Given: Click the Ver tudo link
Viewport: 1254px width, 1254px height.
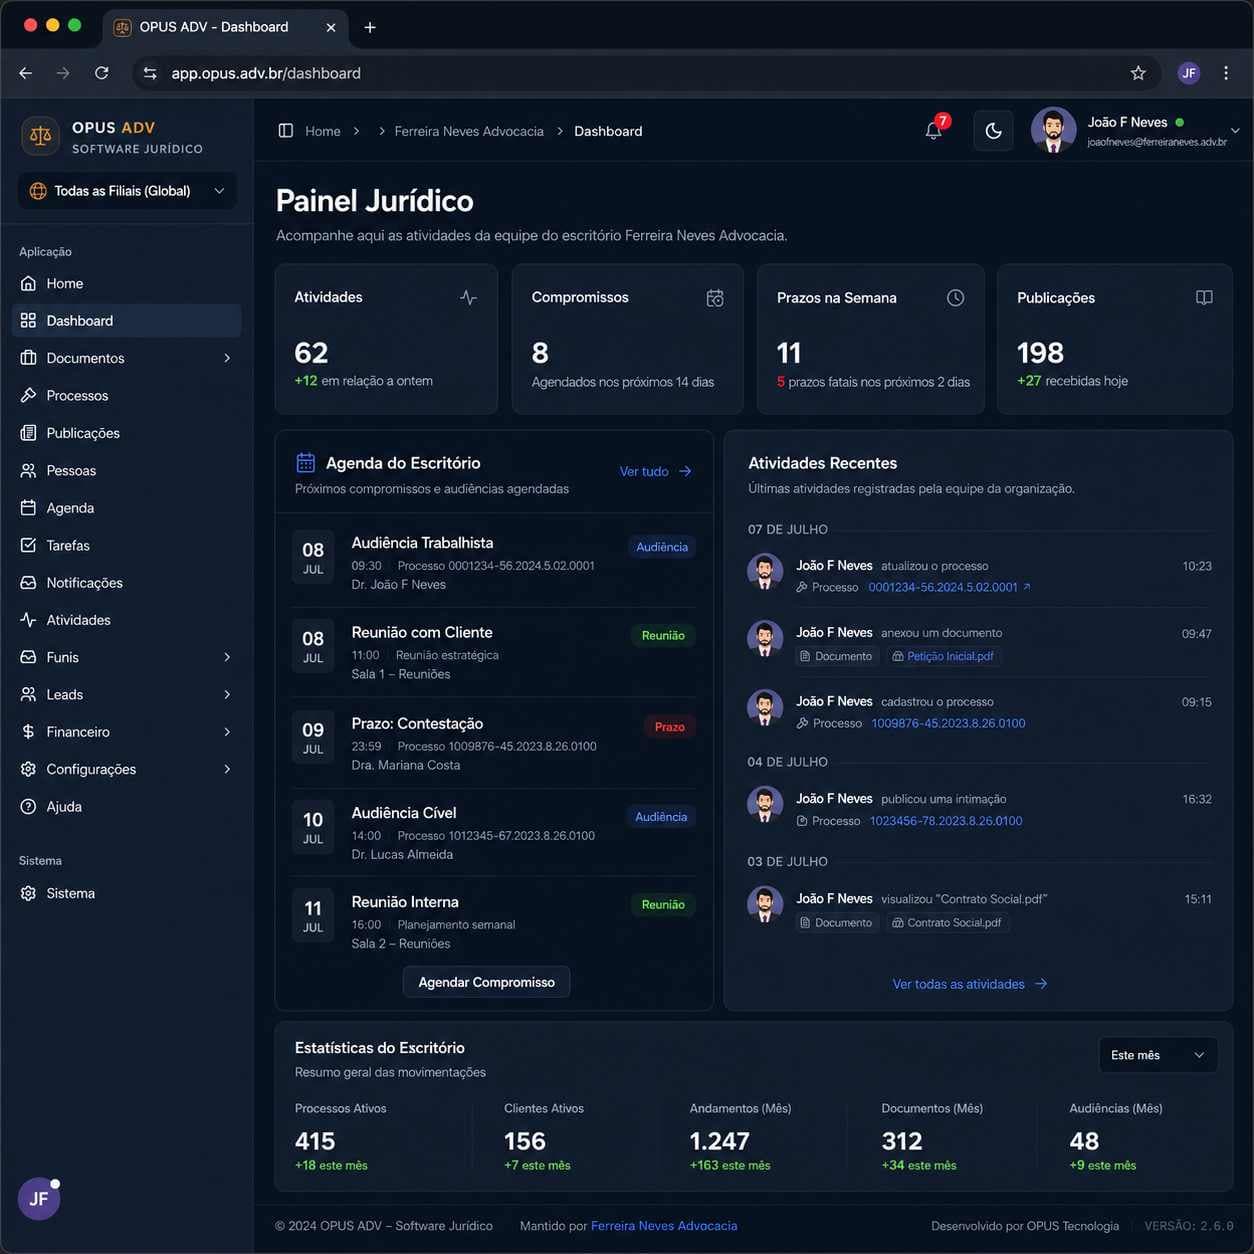Looking at the screenshot, I should coord(655,471).
